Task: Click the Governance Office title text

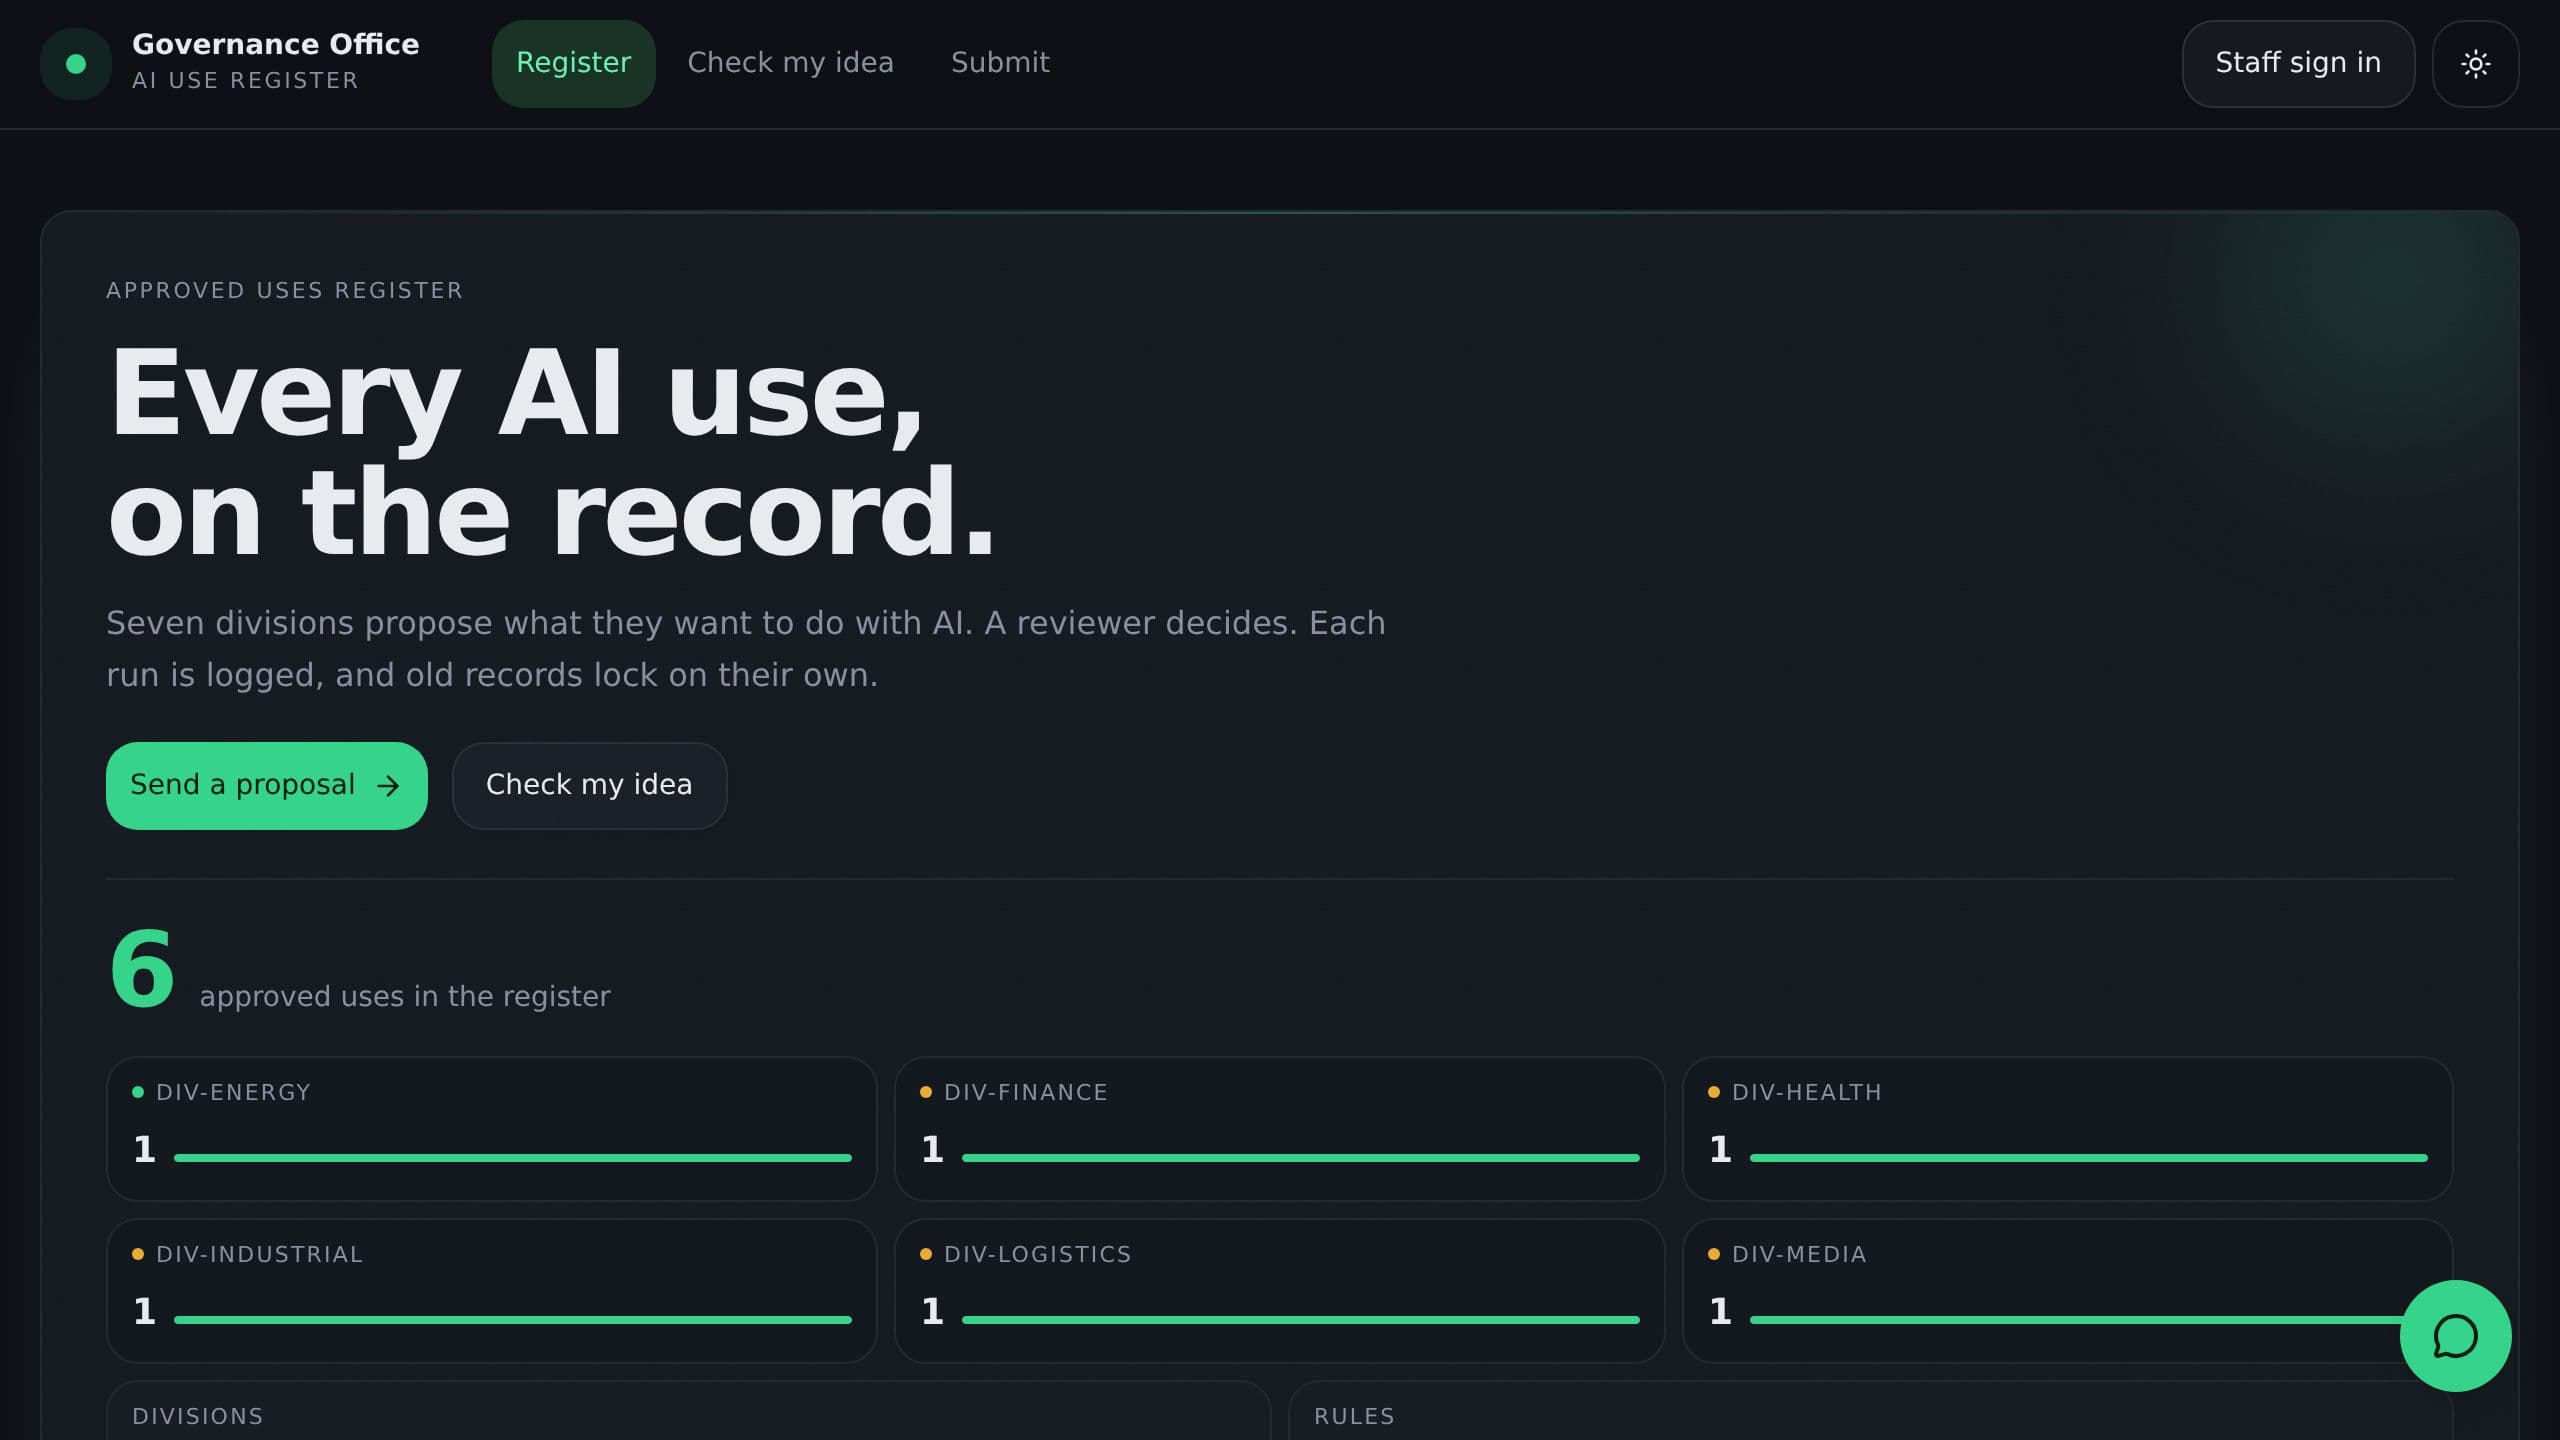Action: tap(276, 45)
